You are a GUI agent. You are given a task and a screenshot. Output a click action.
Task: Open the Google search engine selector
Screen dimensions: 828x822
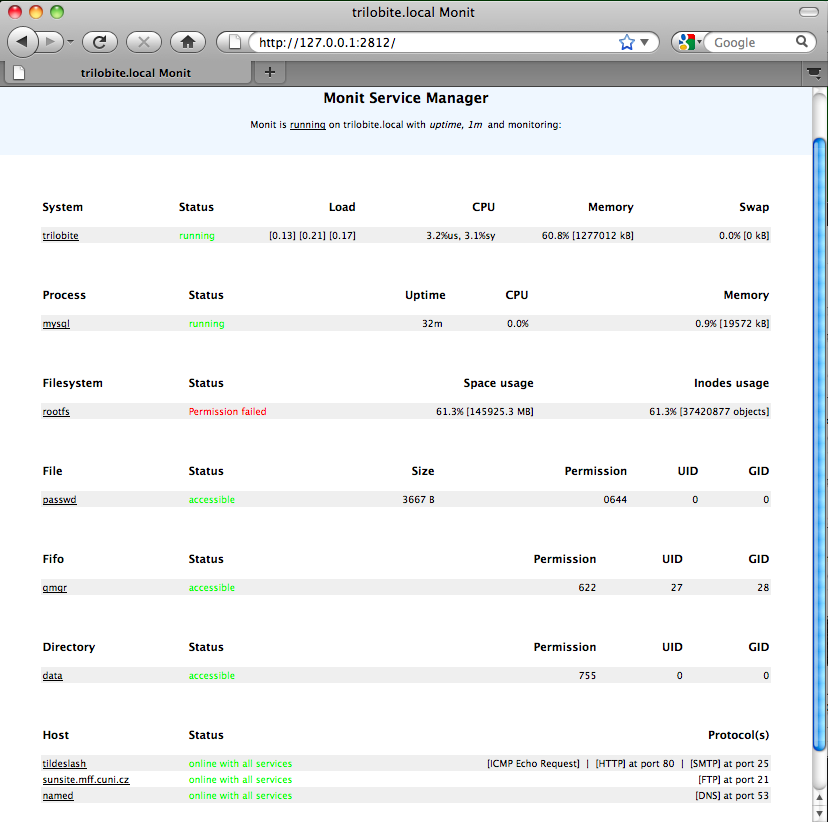click(689, 42)
